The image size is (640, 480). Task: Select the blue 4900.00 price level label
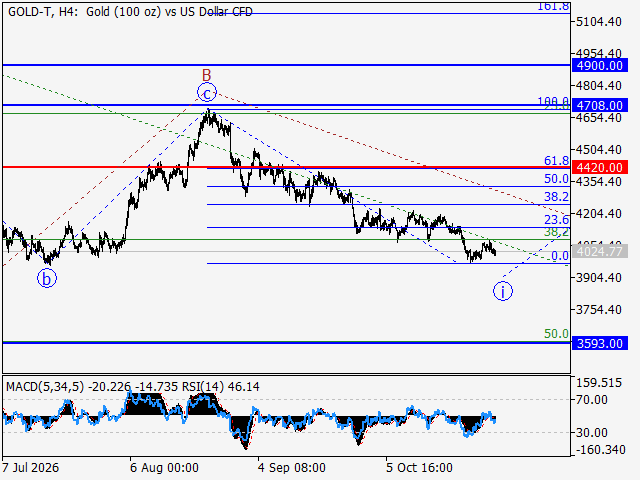tap(600, 65)
